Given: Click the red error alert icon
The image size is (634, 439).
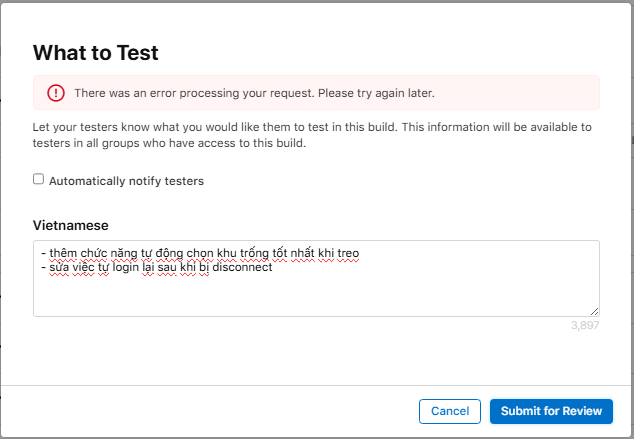Looking at the screenshot, I should coord(55,93).
